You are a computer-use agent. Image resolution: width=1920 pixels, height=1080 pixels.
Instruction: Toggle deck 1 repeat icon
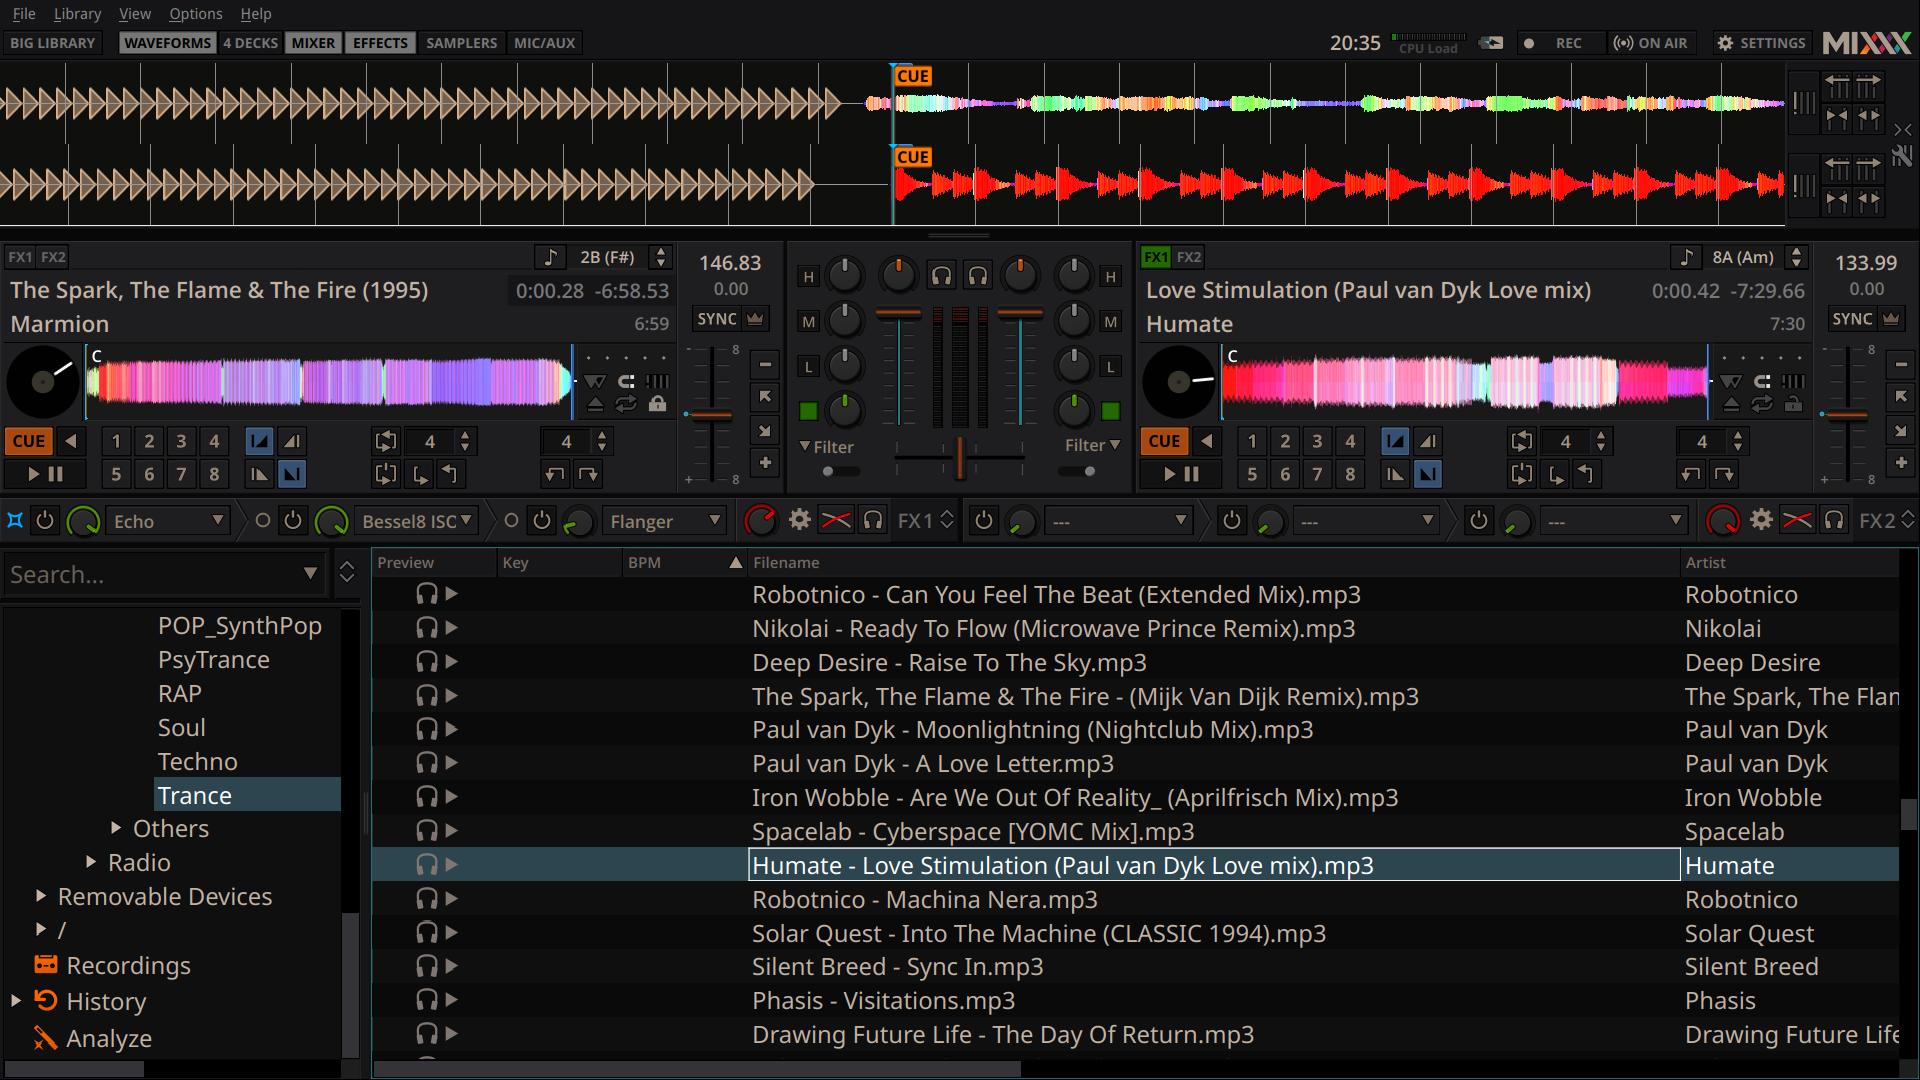(626, 404)
